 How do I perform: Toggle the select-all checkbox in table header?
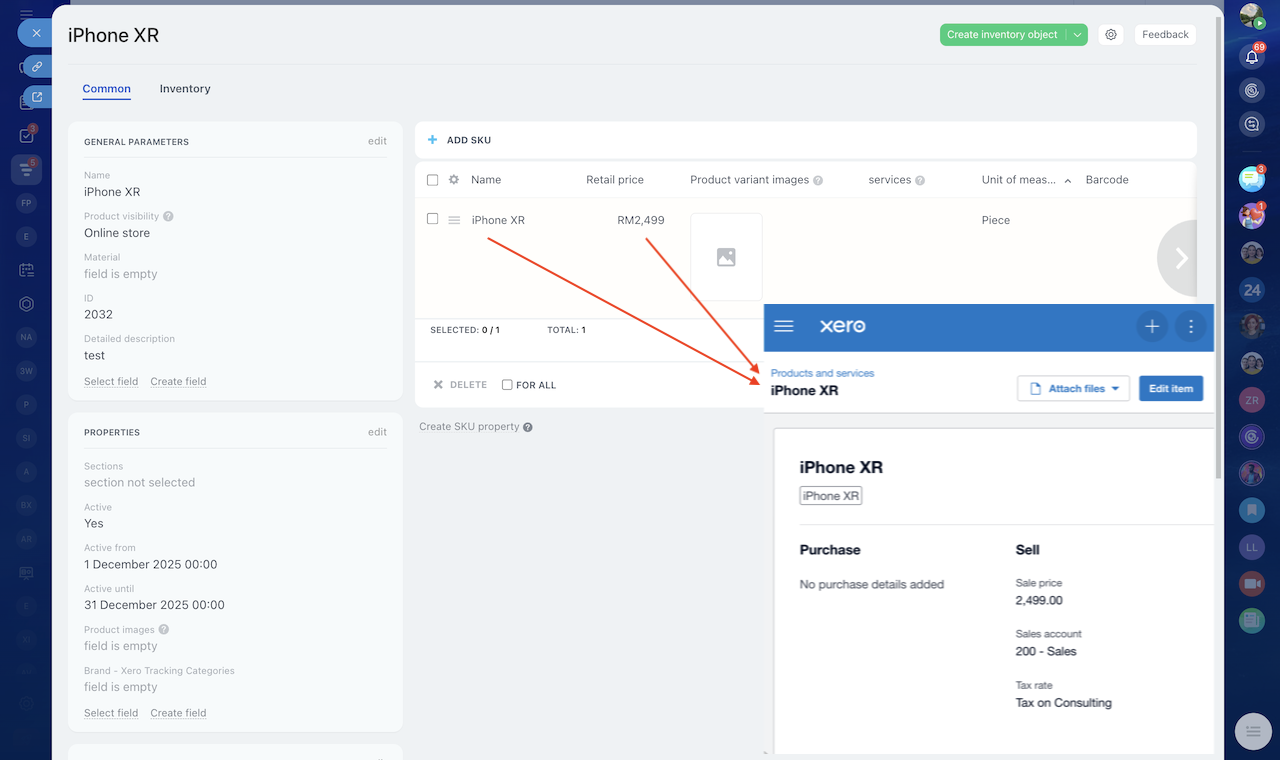(x=432, y=180)
